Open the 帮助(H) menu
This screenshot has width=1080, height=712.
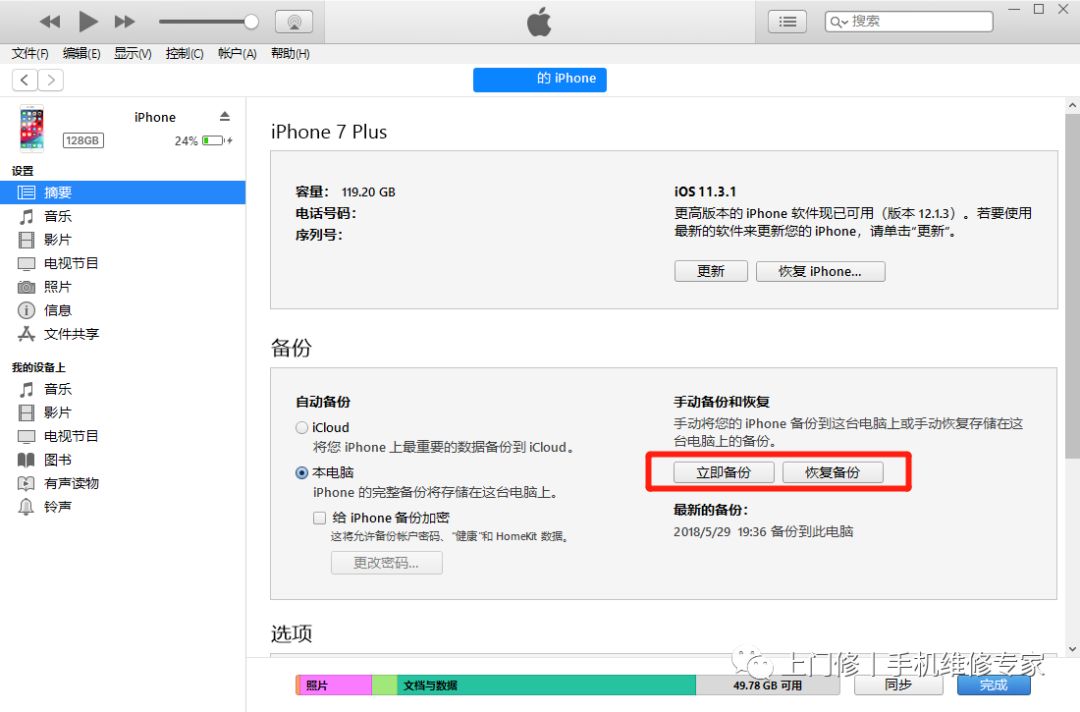pyautogui.click(x=290, y=53)
